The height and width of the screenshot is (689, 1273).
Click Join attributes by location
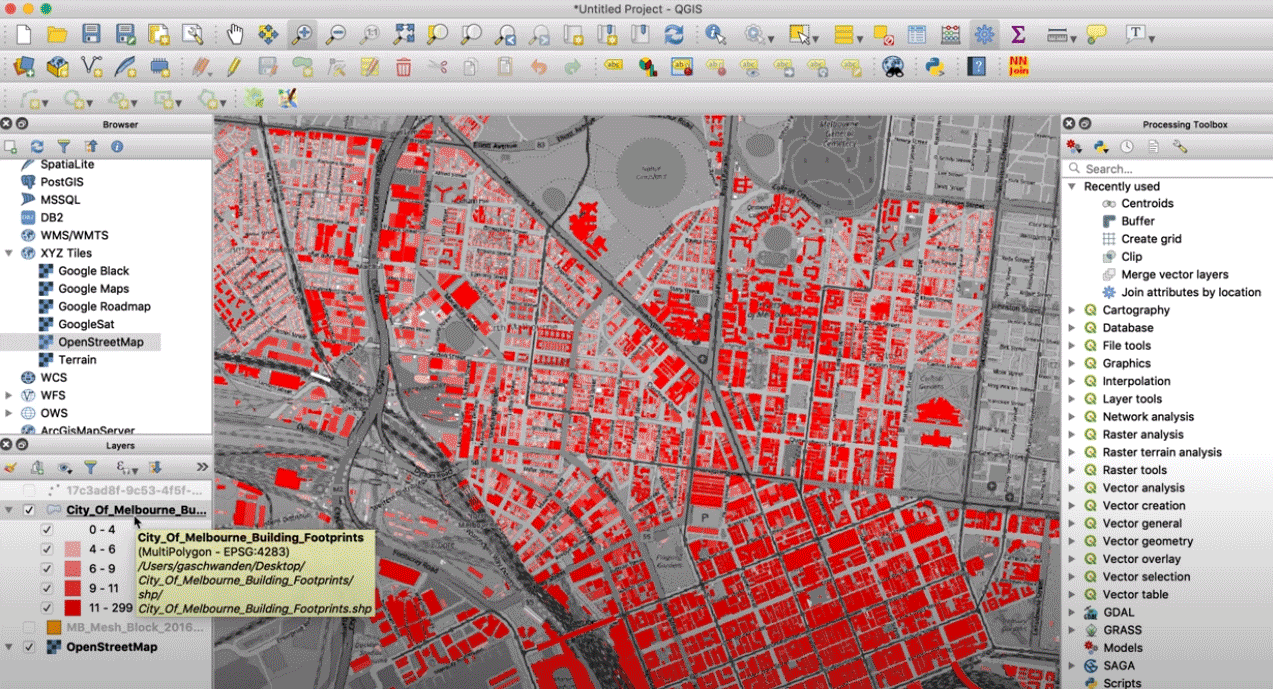tap(1190, 292)
